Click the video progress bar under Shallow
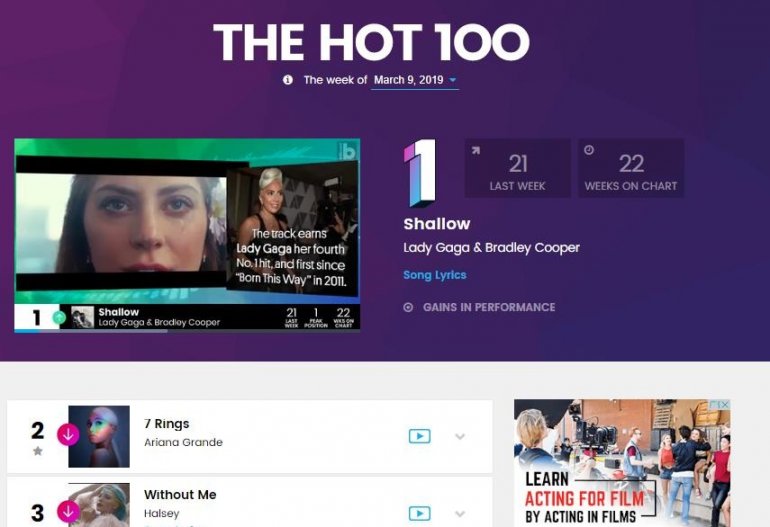The width and height of the screenshot is (770, 527). point(187,331)
